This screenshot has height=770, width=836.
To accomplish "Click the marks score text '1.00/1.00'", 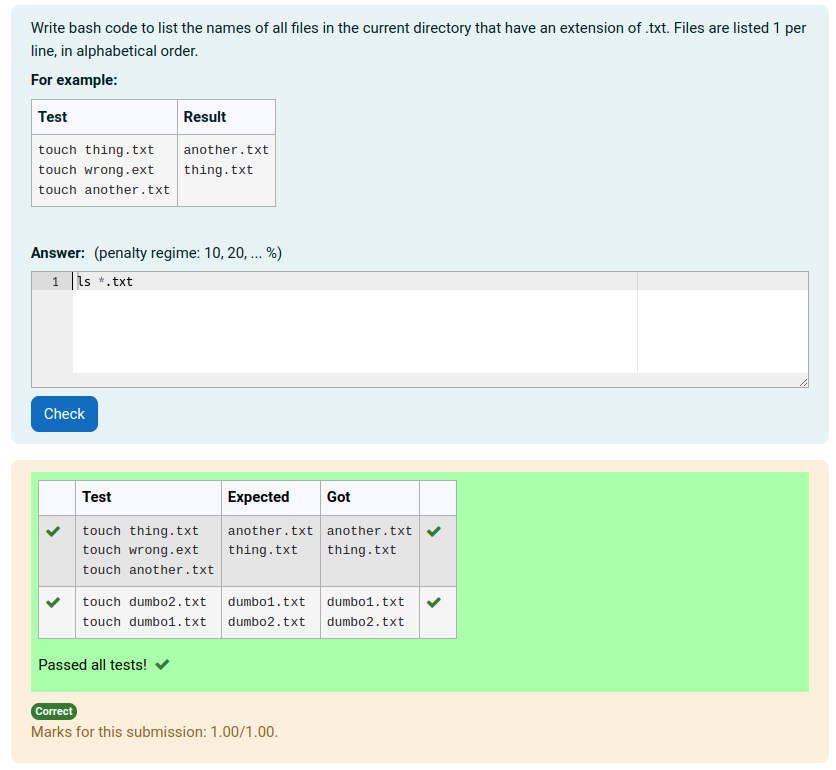I will click(x=243, y=732).
